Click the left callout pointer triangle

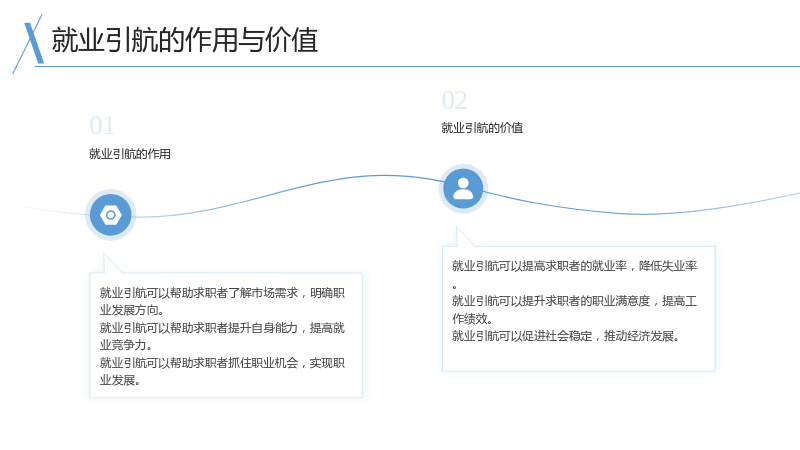click(x=112, y=263)
